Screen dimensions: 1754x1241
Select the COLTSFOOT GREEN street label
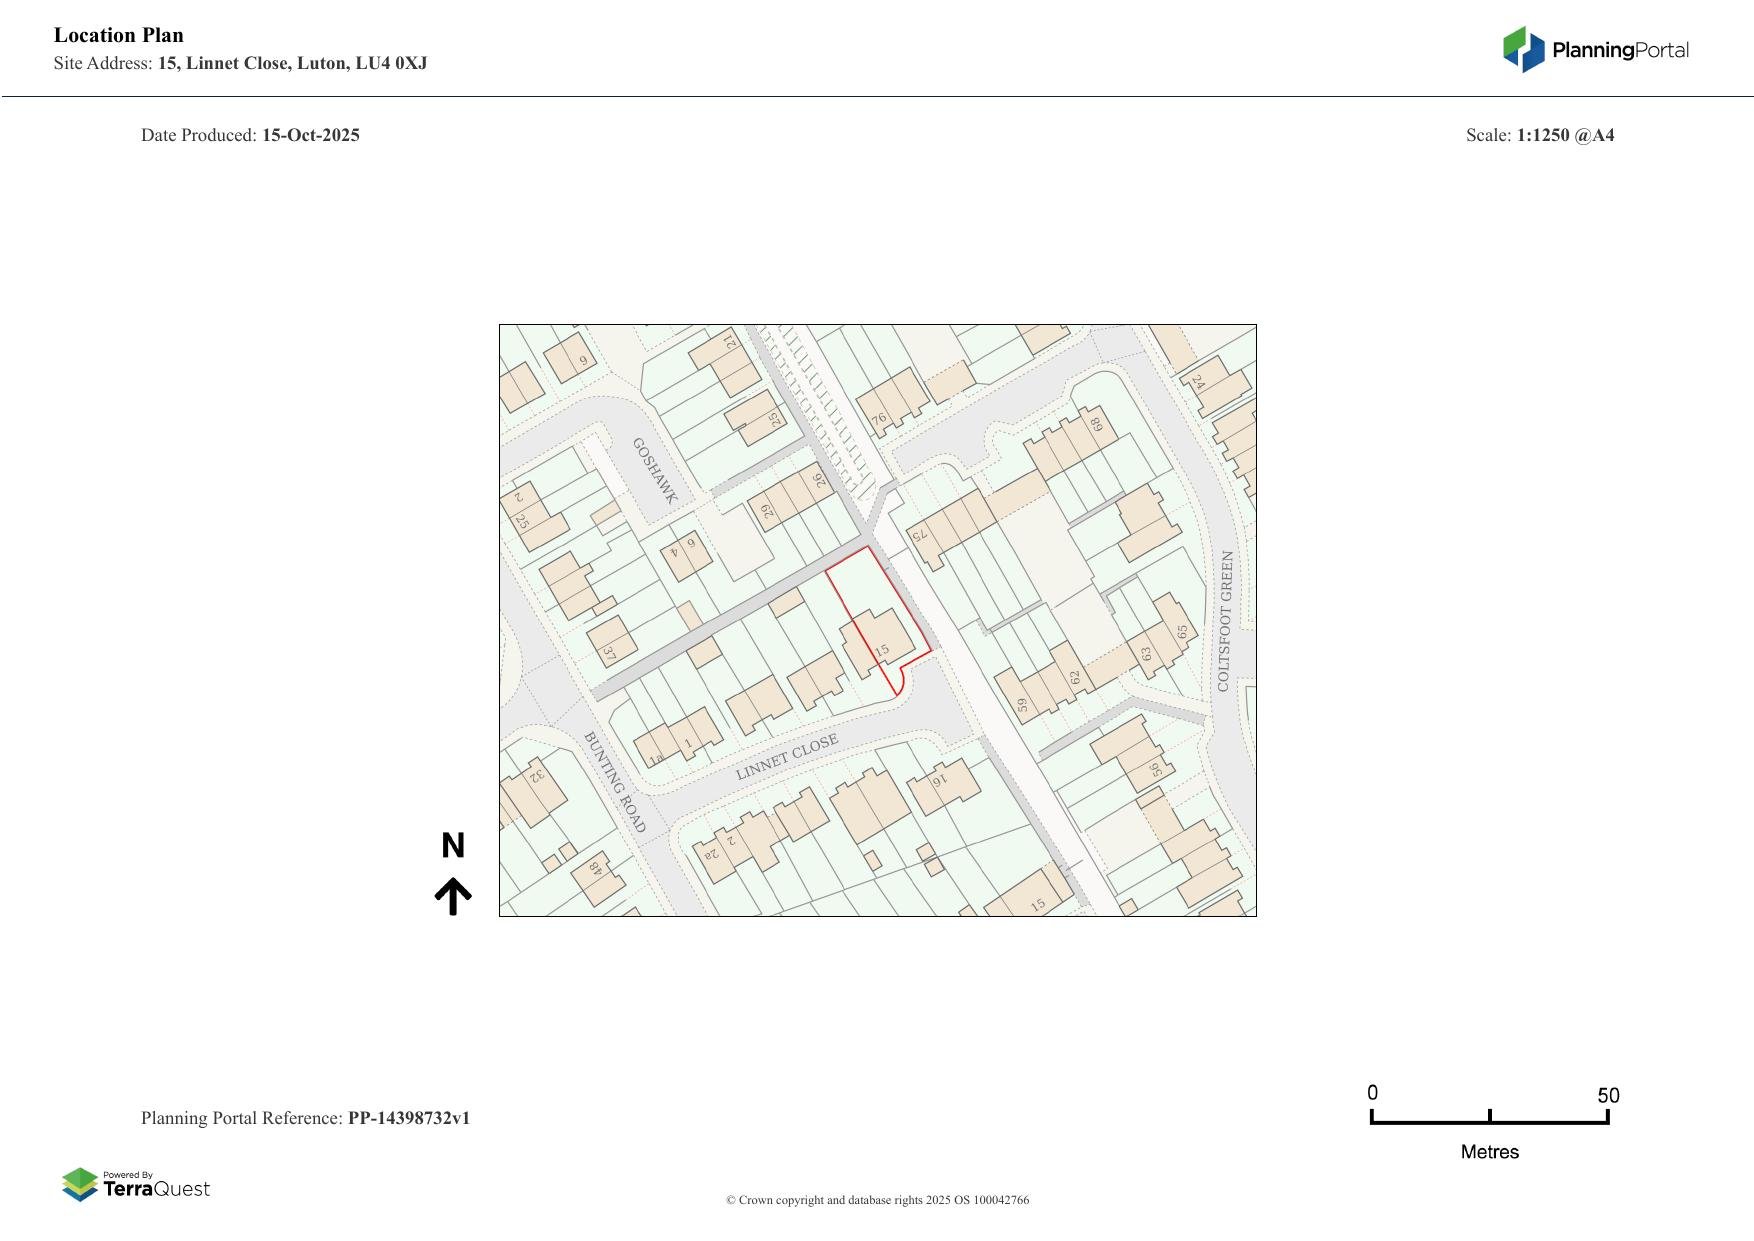[1225, 620]
